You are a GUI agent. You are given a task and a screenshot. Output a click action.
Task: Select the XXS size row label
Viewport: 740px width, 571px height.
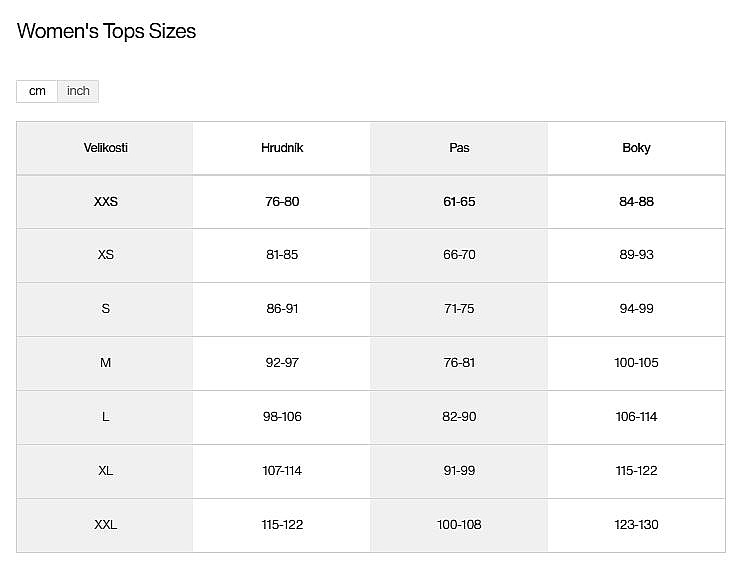coord(106,202)
